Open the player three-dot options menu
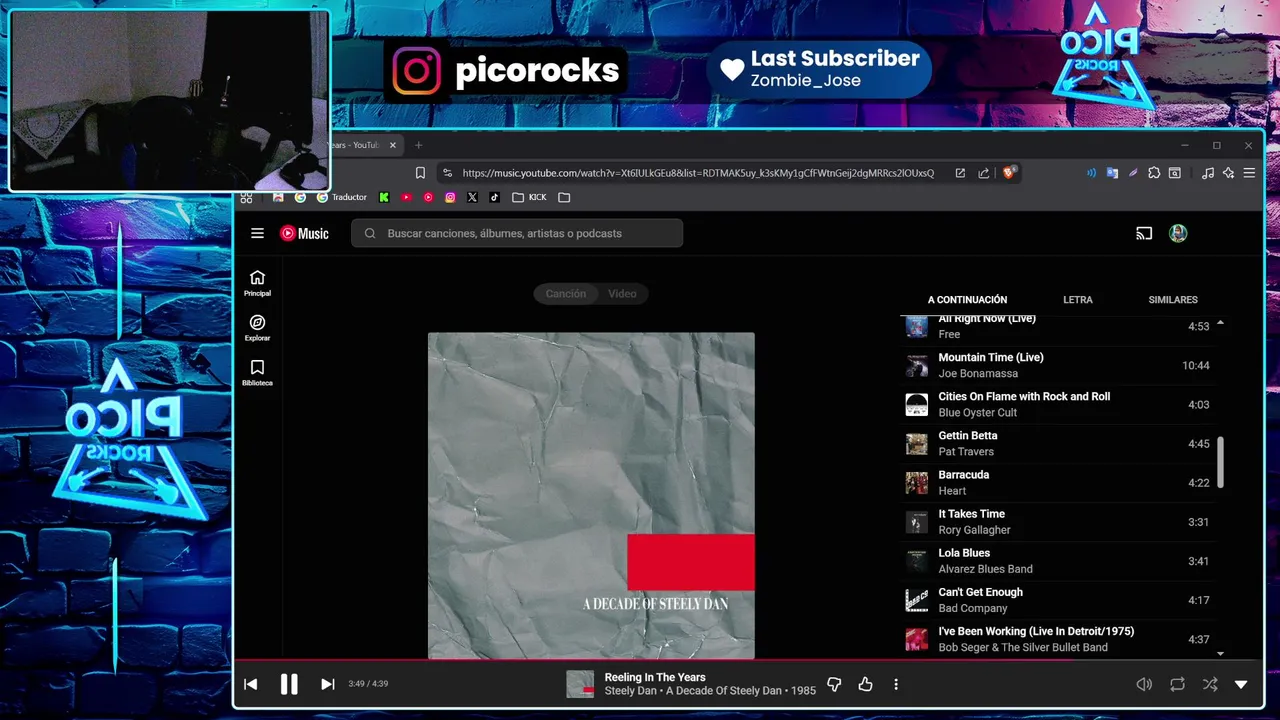The height and width of the screenshot is (720, 1280). tap(896, 684)
